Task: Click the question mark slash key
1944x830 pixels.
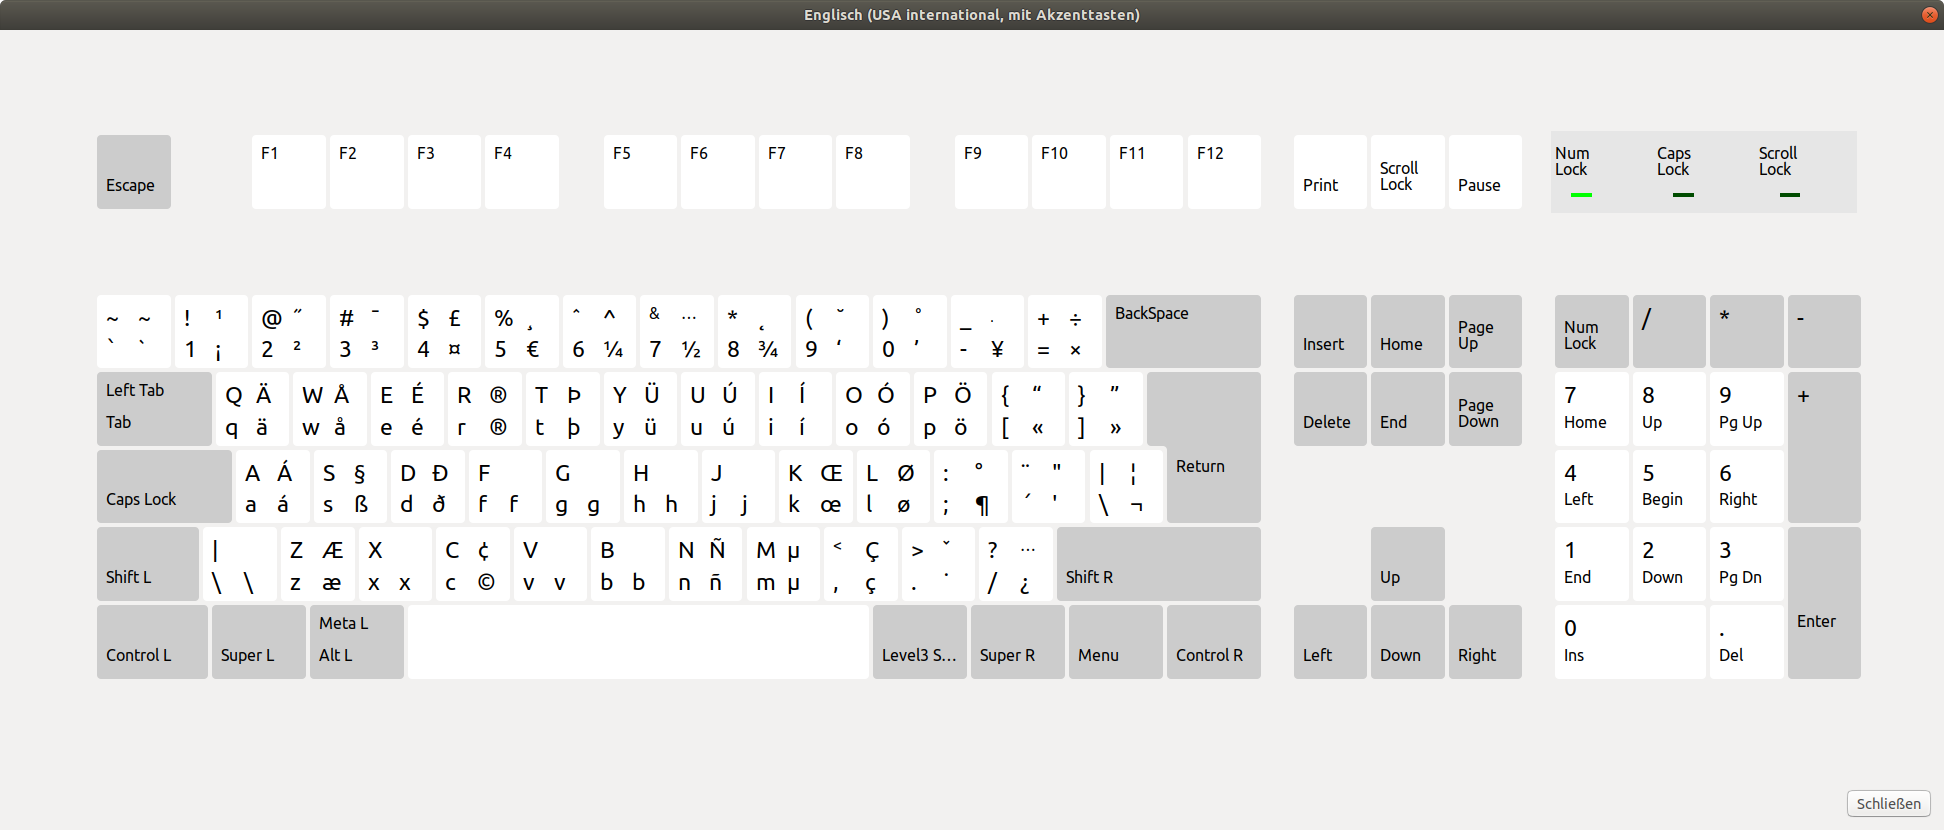Action: [1016, 564]
